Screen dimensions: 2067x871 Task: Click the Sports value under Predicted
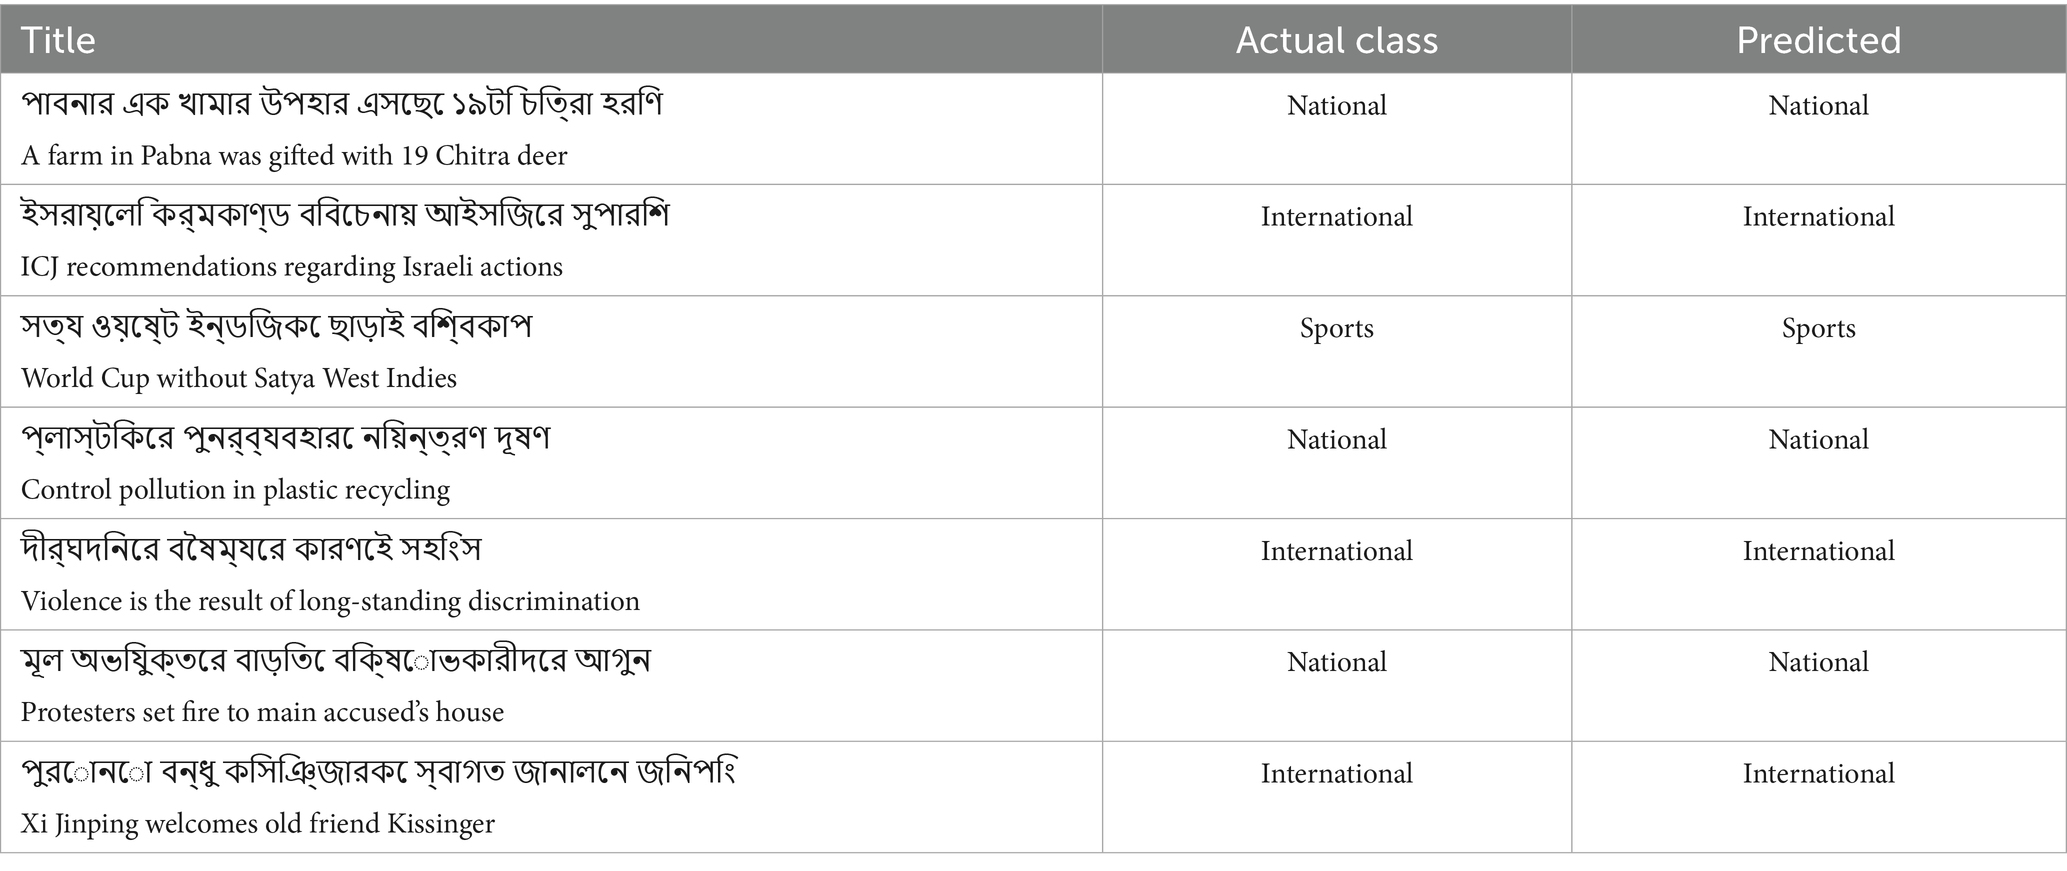point(1818,328)
